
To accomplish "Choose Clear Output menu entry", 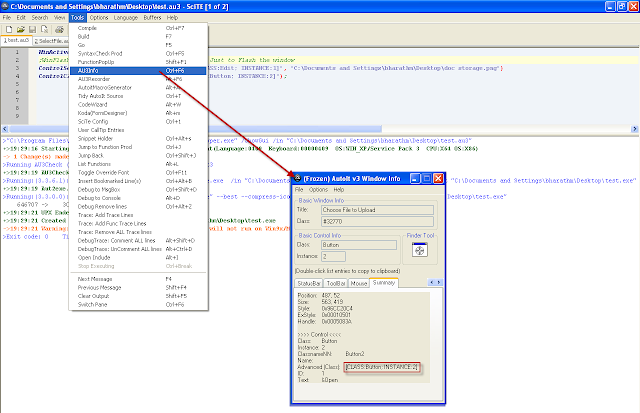I will click(x=138, y=296).
